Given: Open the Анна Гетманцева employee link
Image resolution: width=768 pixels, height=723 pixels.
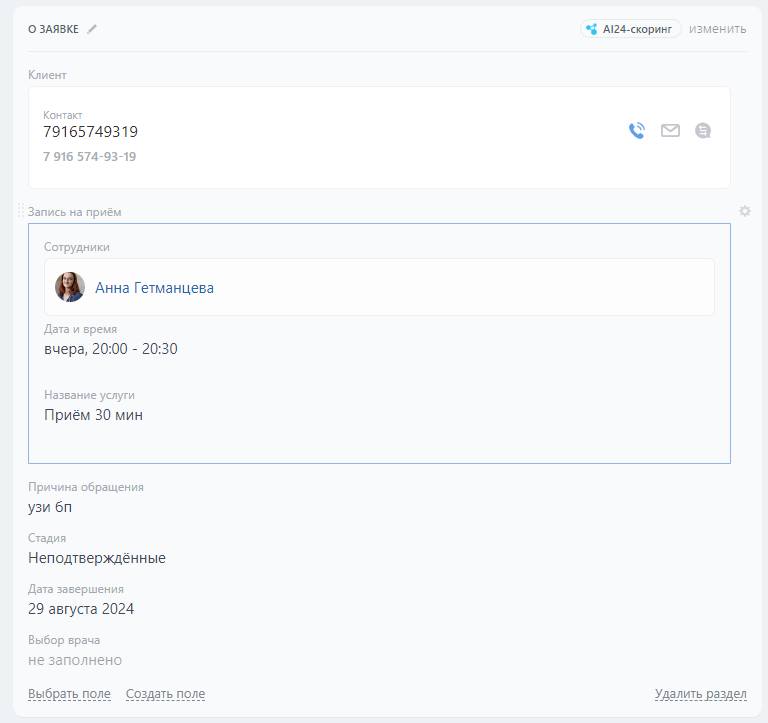Looking at the screenshot, I should pos(154,288).
